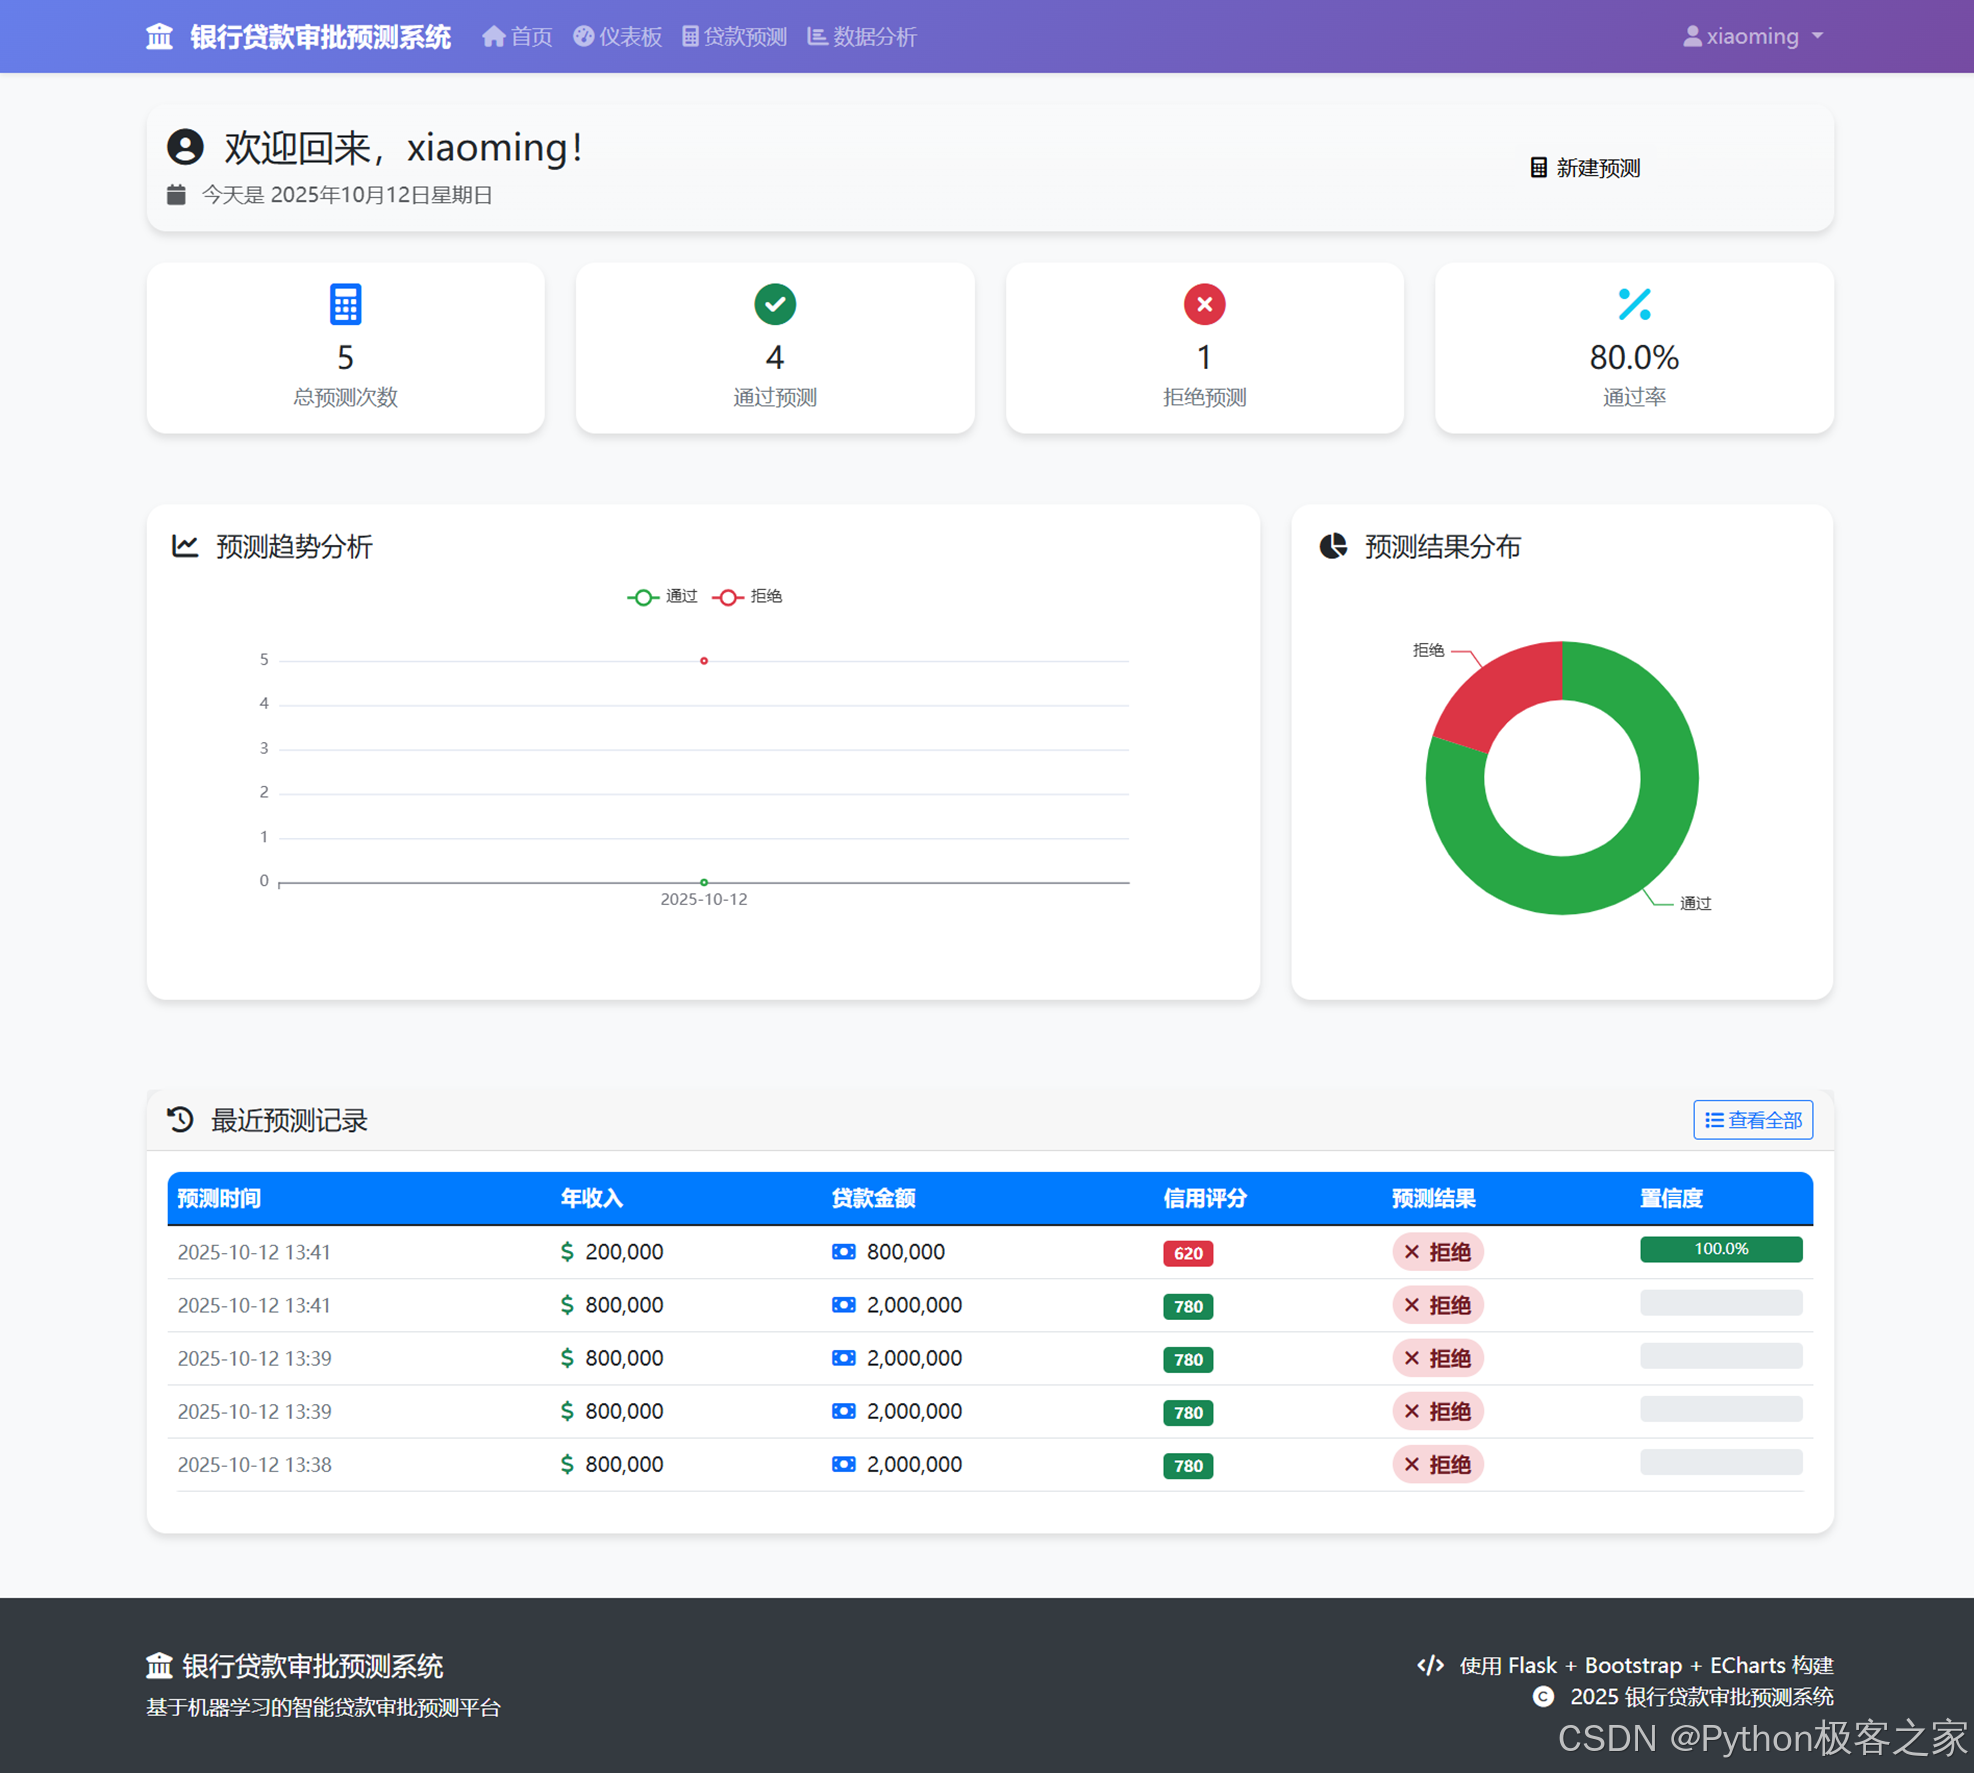
Task: Click the history clock icon beside 最近预测记录
Action: pyautogui.click(x=180, y=1119)
